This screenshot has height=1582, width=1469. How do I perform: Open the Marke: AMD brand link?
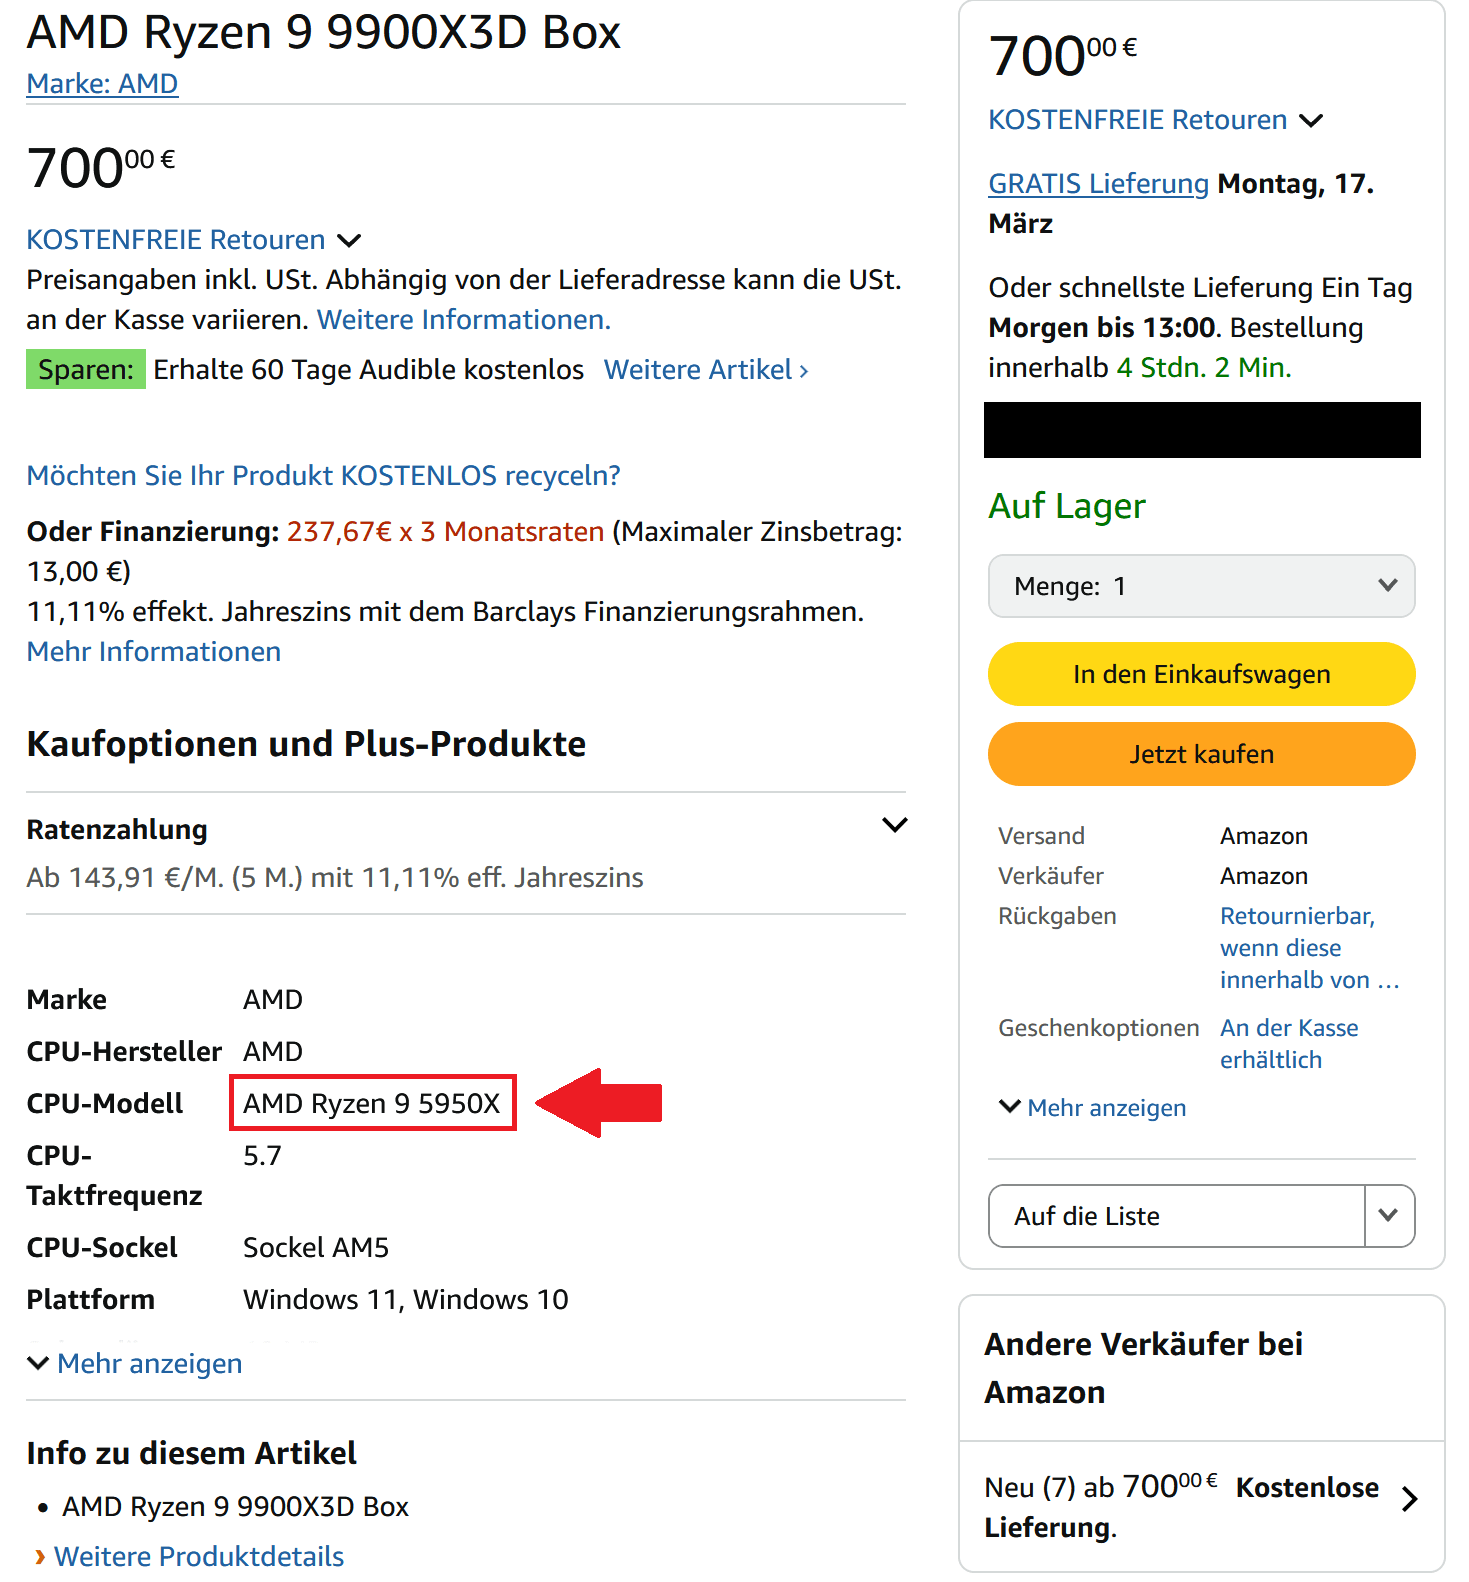tap(102, 84)
